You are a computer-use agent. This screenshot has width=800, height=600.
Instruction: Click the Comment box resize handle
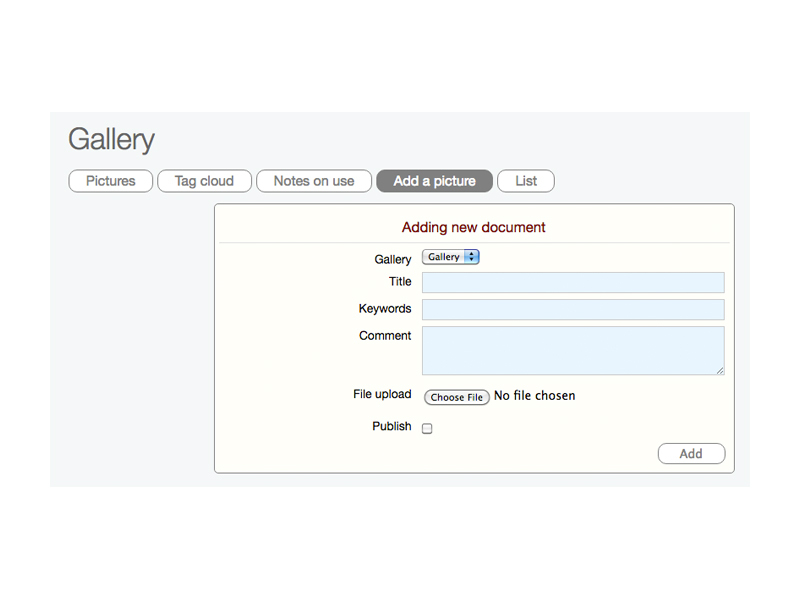[720, 371]
